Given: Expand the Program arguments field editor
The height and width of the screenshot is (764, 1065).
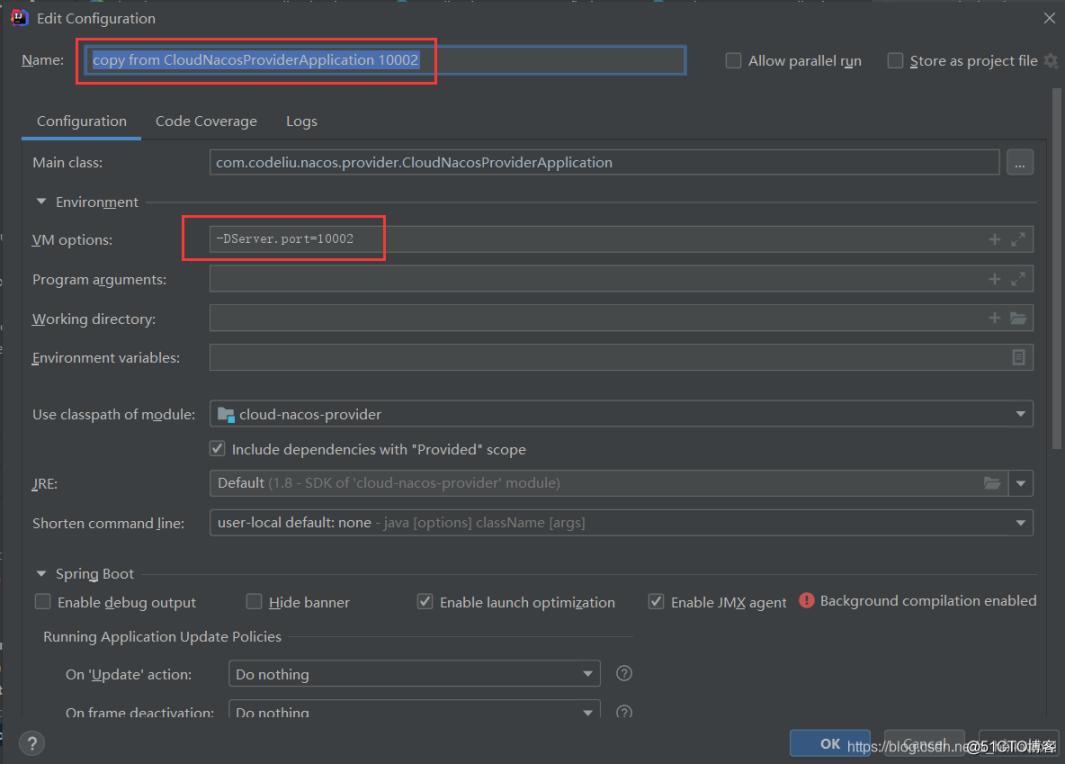Looking at the screenshot, I should click(1018, 280).
